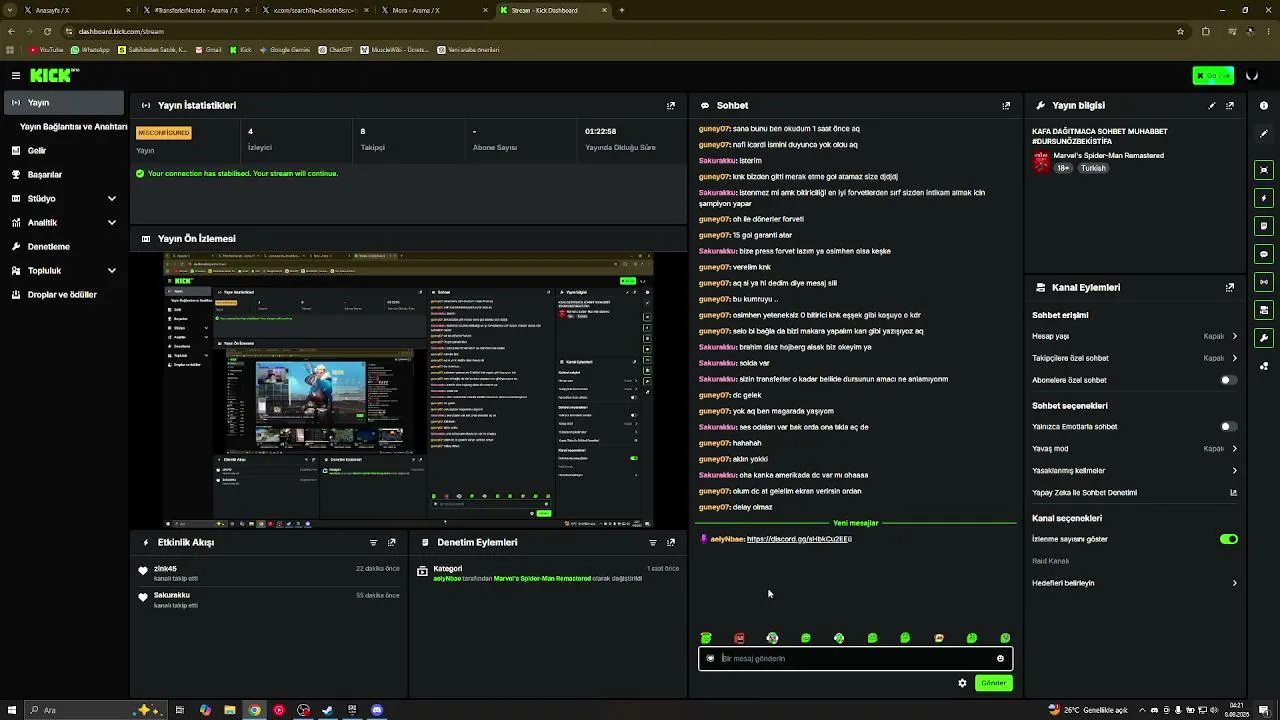The height and width of the screenshot is (720, 1280).
Task: Toggle Abonelere özel sohbet switch
Action: tap(1228, 380)
